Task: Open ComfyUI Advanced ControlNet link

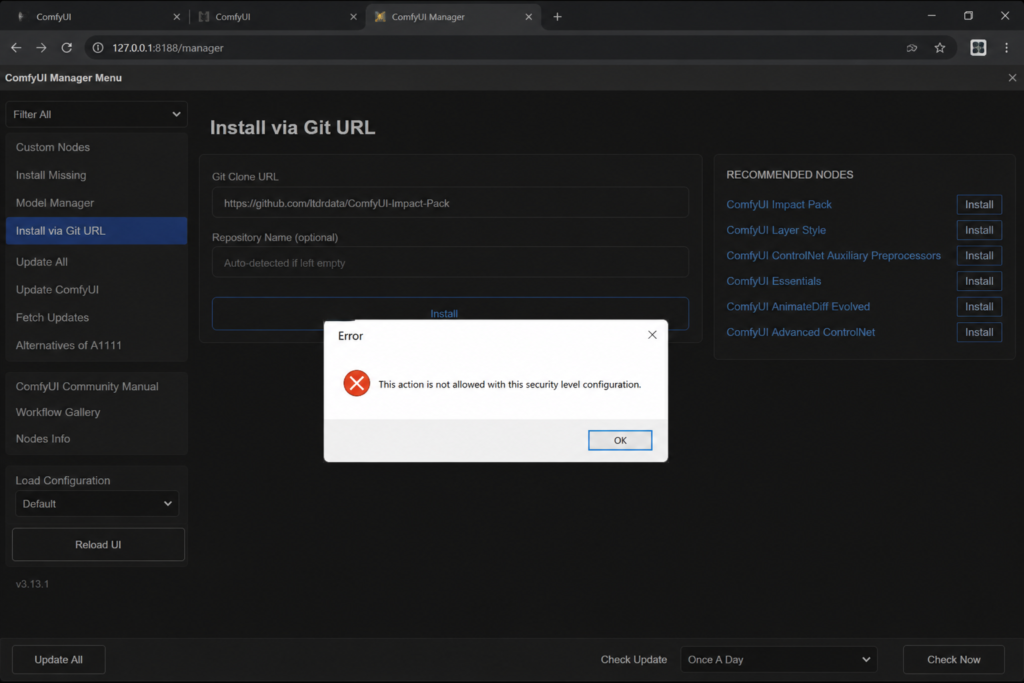Action: [800, 332]
